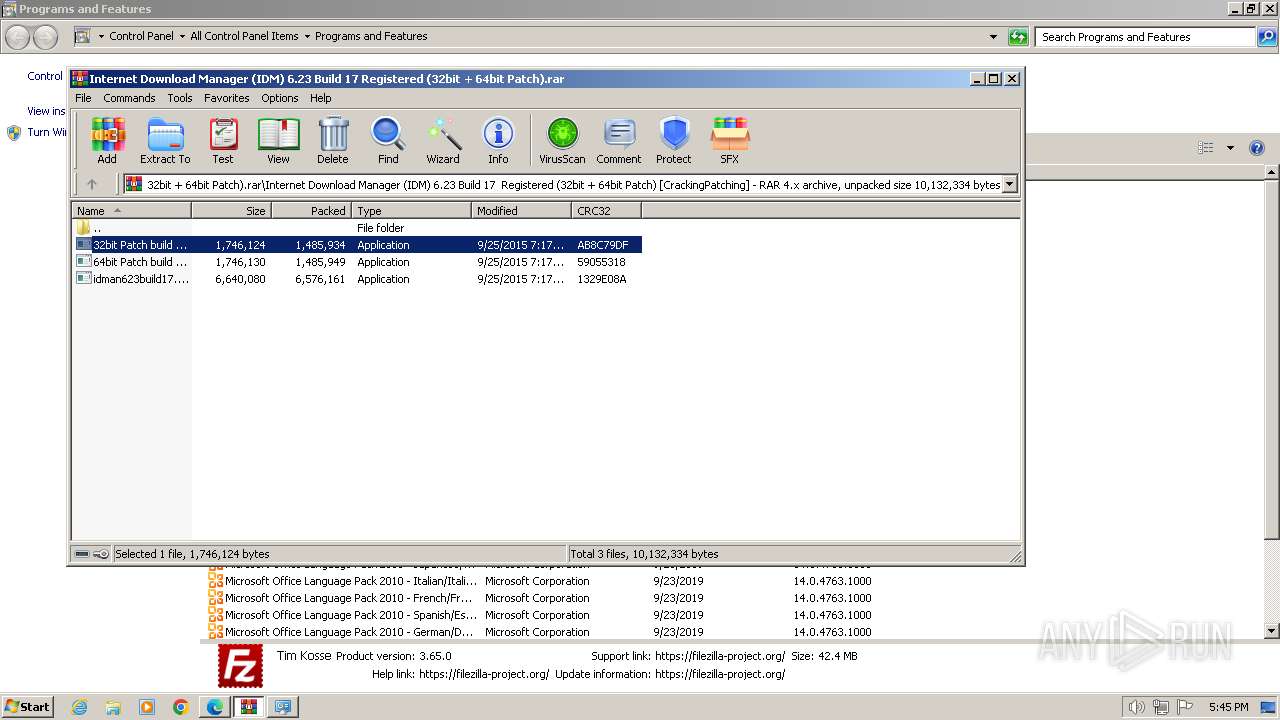
Task: Run VirusScan from toolbar
Action: (562, 141)
